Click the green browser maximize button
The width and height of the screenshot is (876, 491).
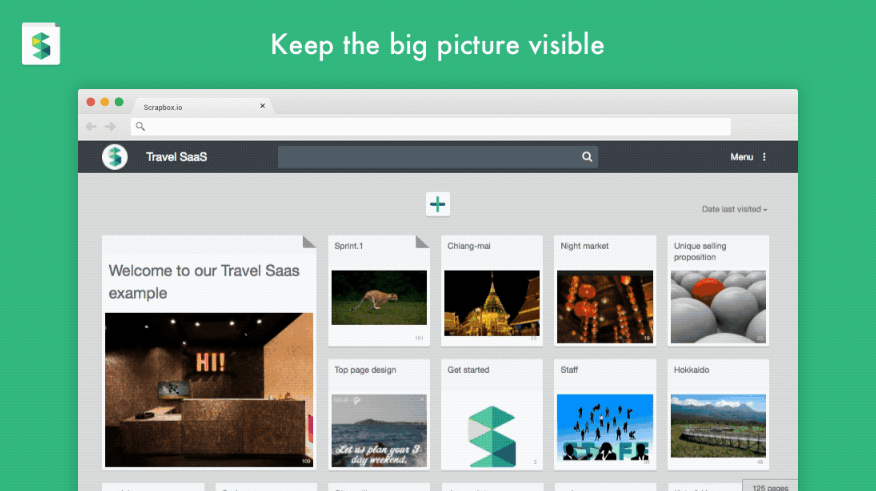click(119, 102)
